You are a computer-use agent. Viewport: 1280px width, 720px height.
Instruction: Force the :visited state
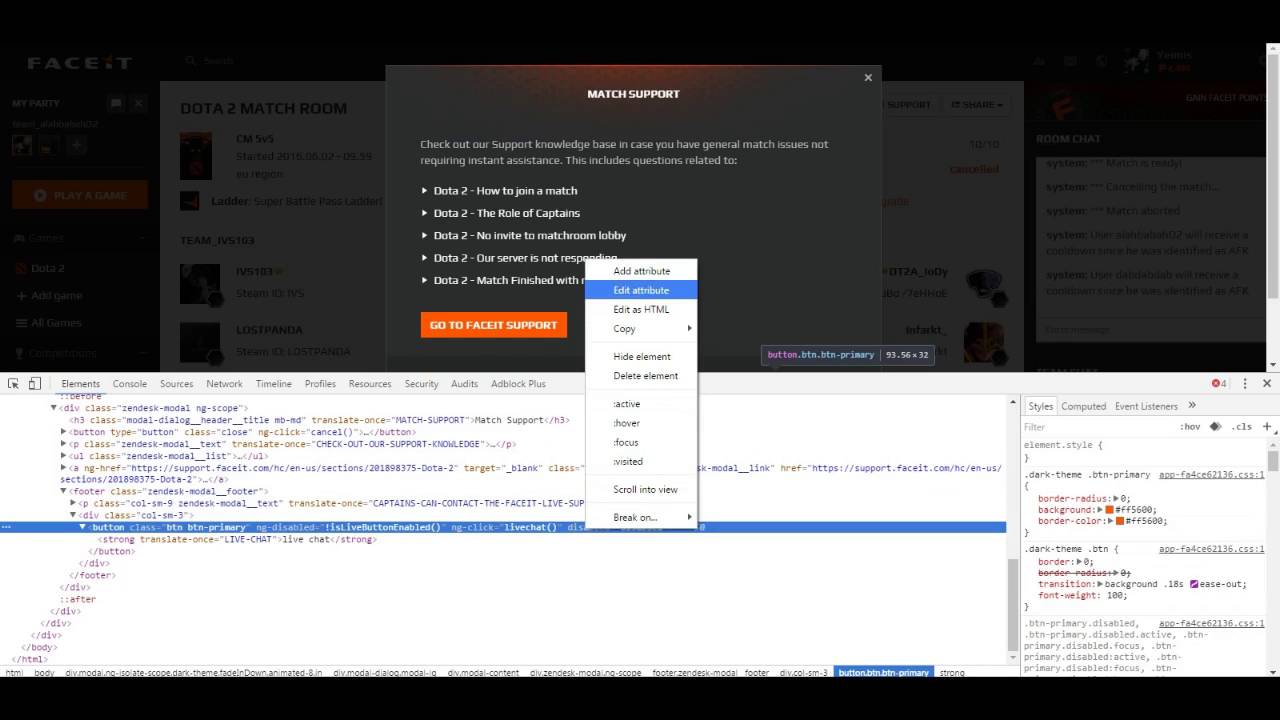(x=641, y=461)
